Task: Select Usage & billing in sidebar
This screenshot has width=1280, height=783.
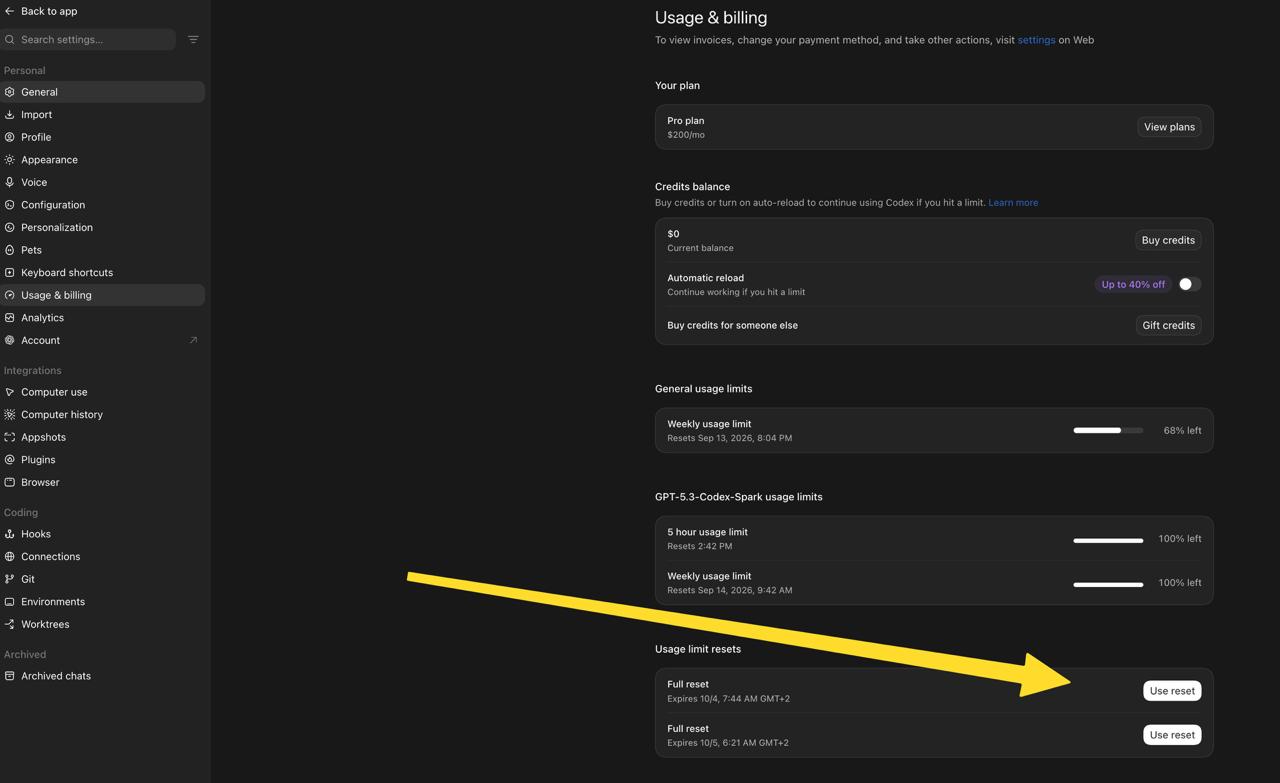Action: [x=102, y=295]
